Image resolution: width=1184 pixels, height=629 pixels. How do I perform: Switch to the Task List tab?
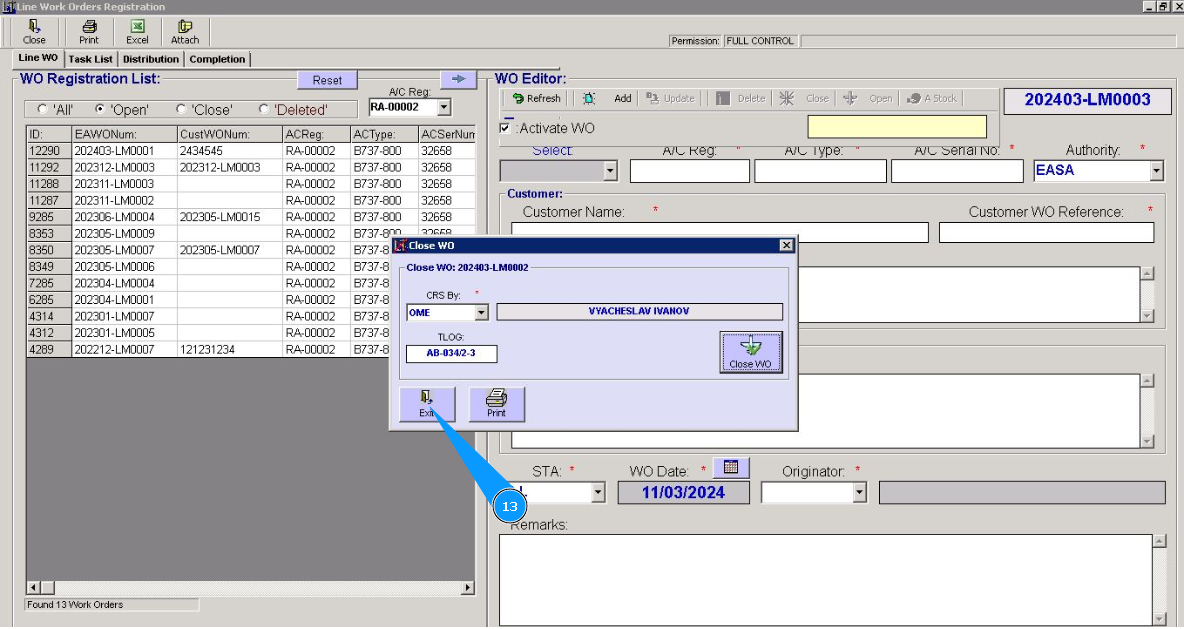[x=91, y=59]
